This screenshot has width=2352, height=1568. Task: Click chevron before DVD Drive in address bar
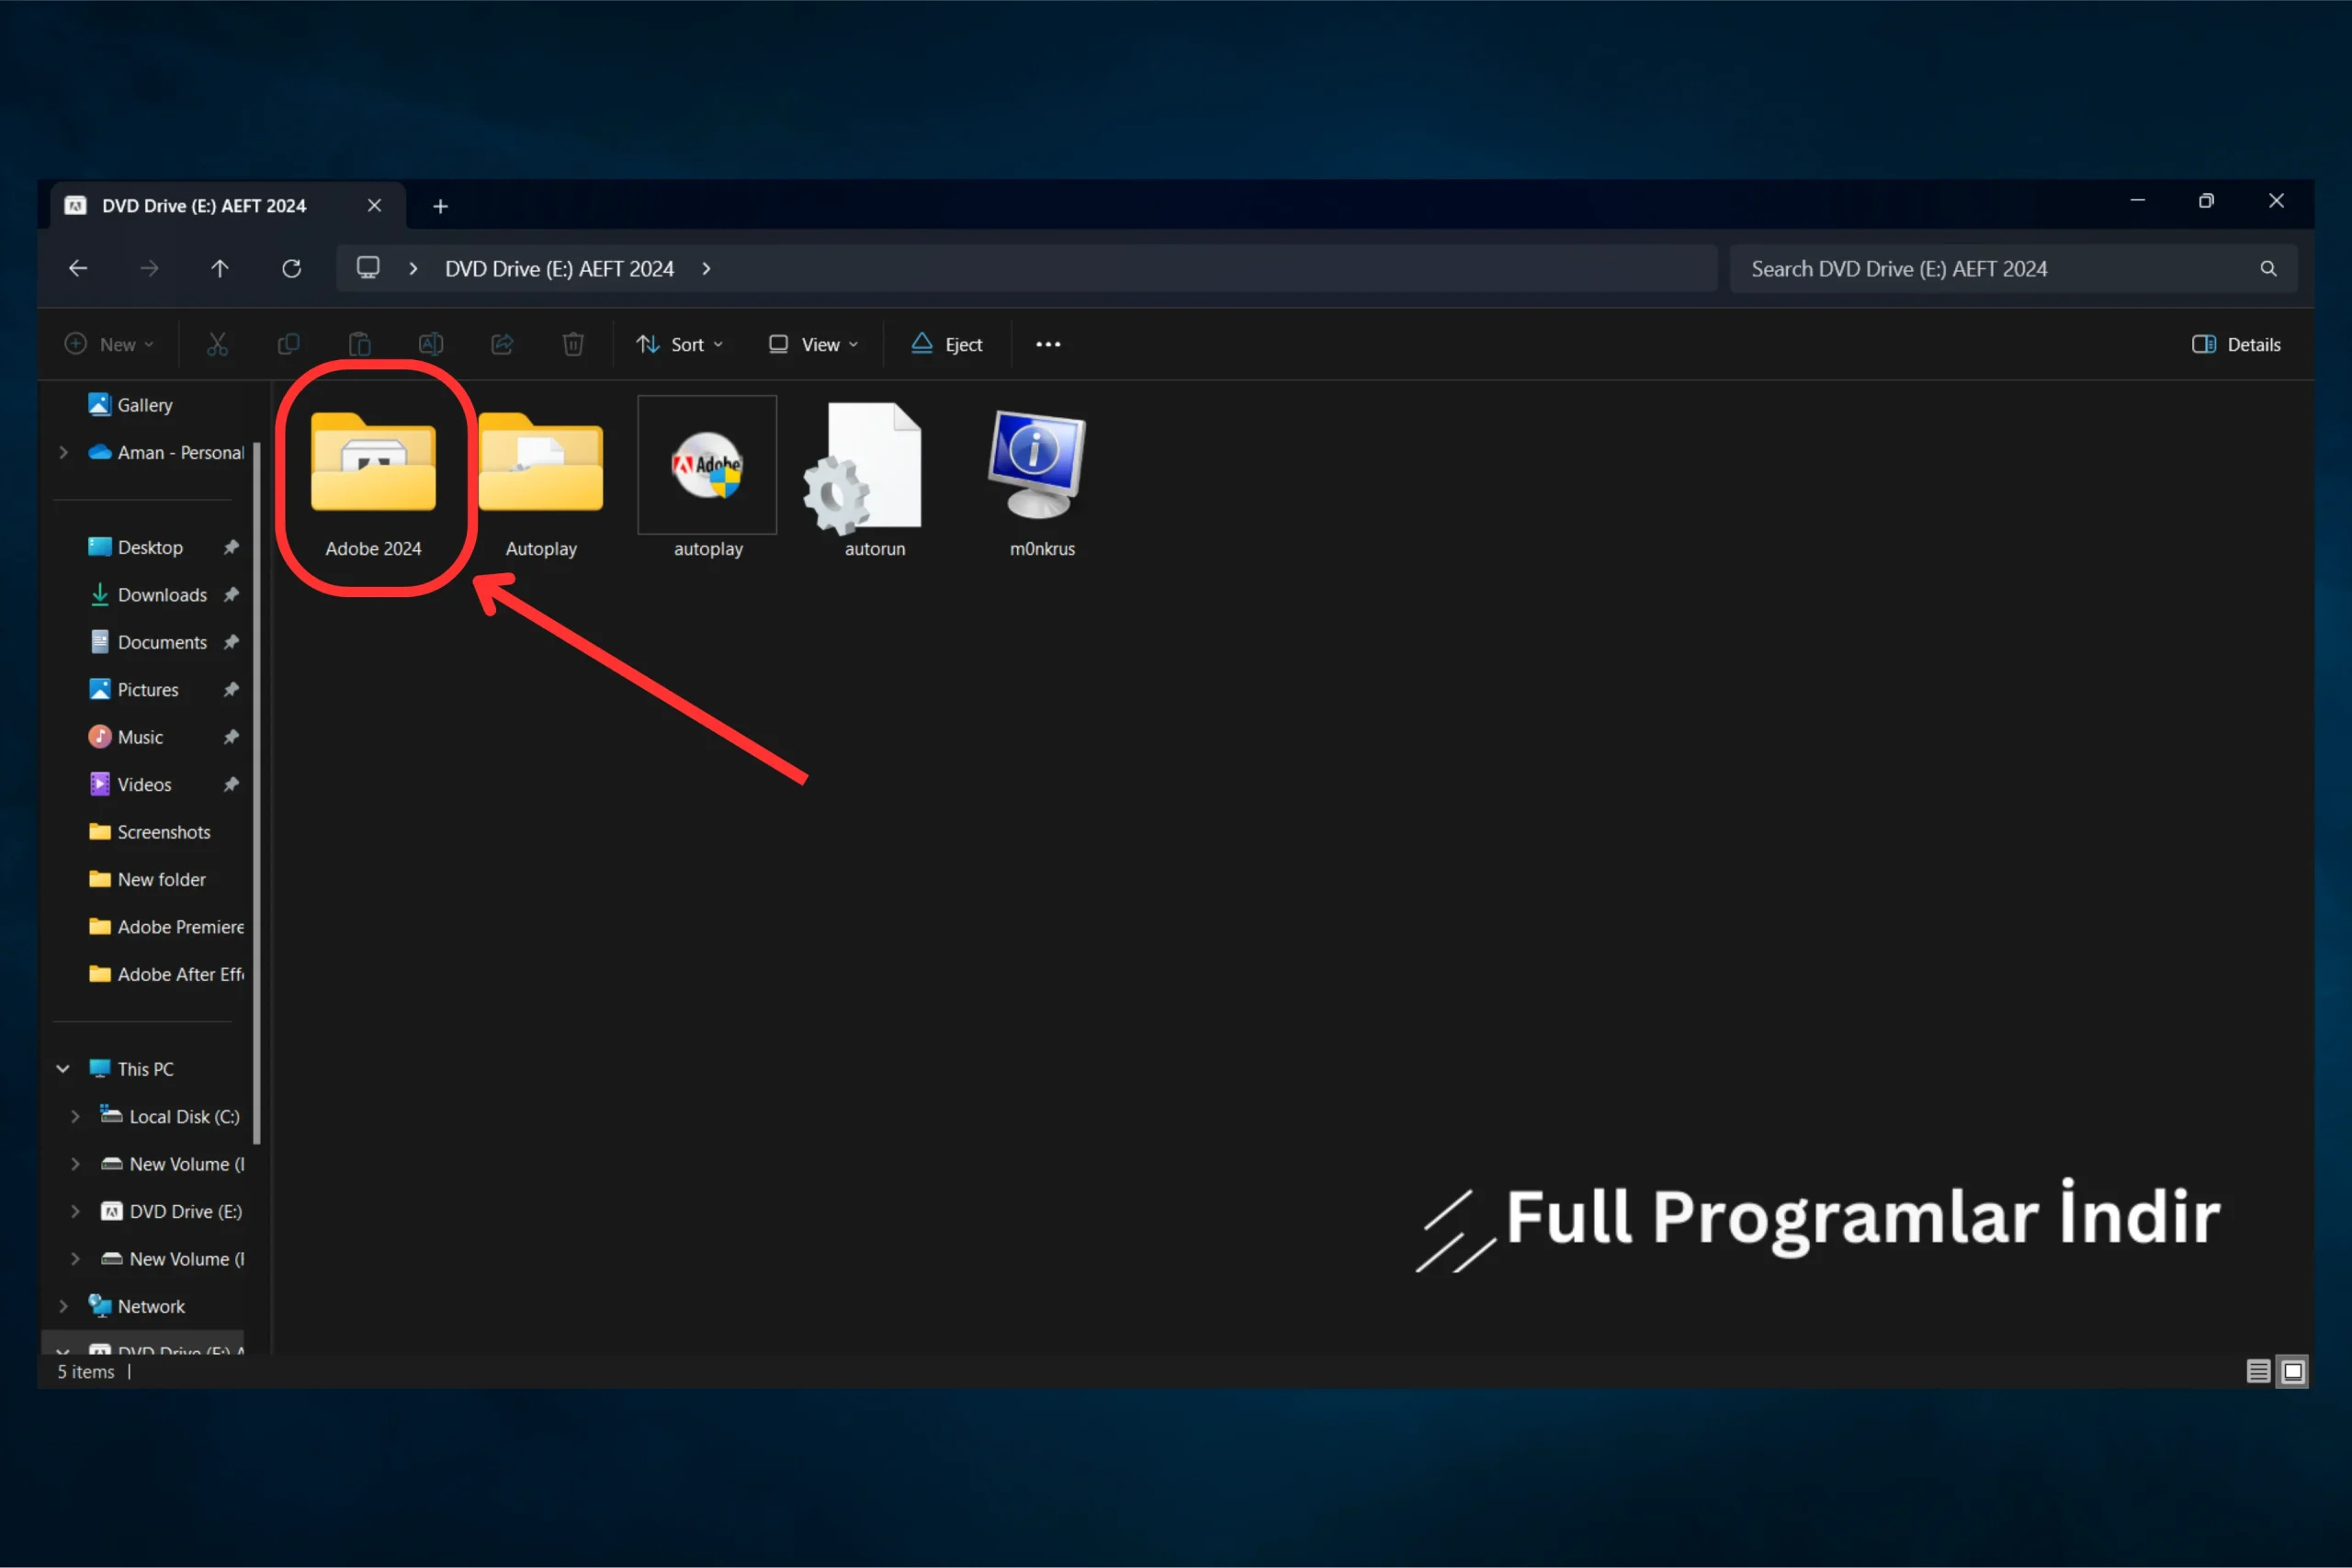pos(413,268)
